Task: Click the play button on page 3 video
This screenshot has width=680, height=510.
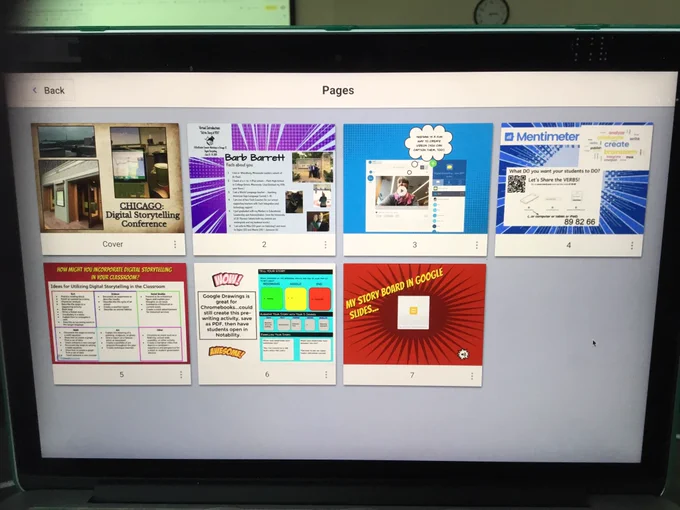Action: (402, 191)
